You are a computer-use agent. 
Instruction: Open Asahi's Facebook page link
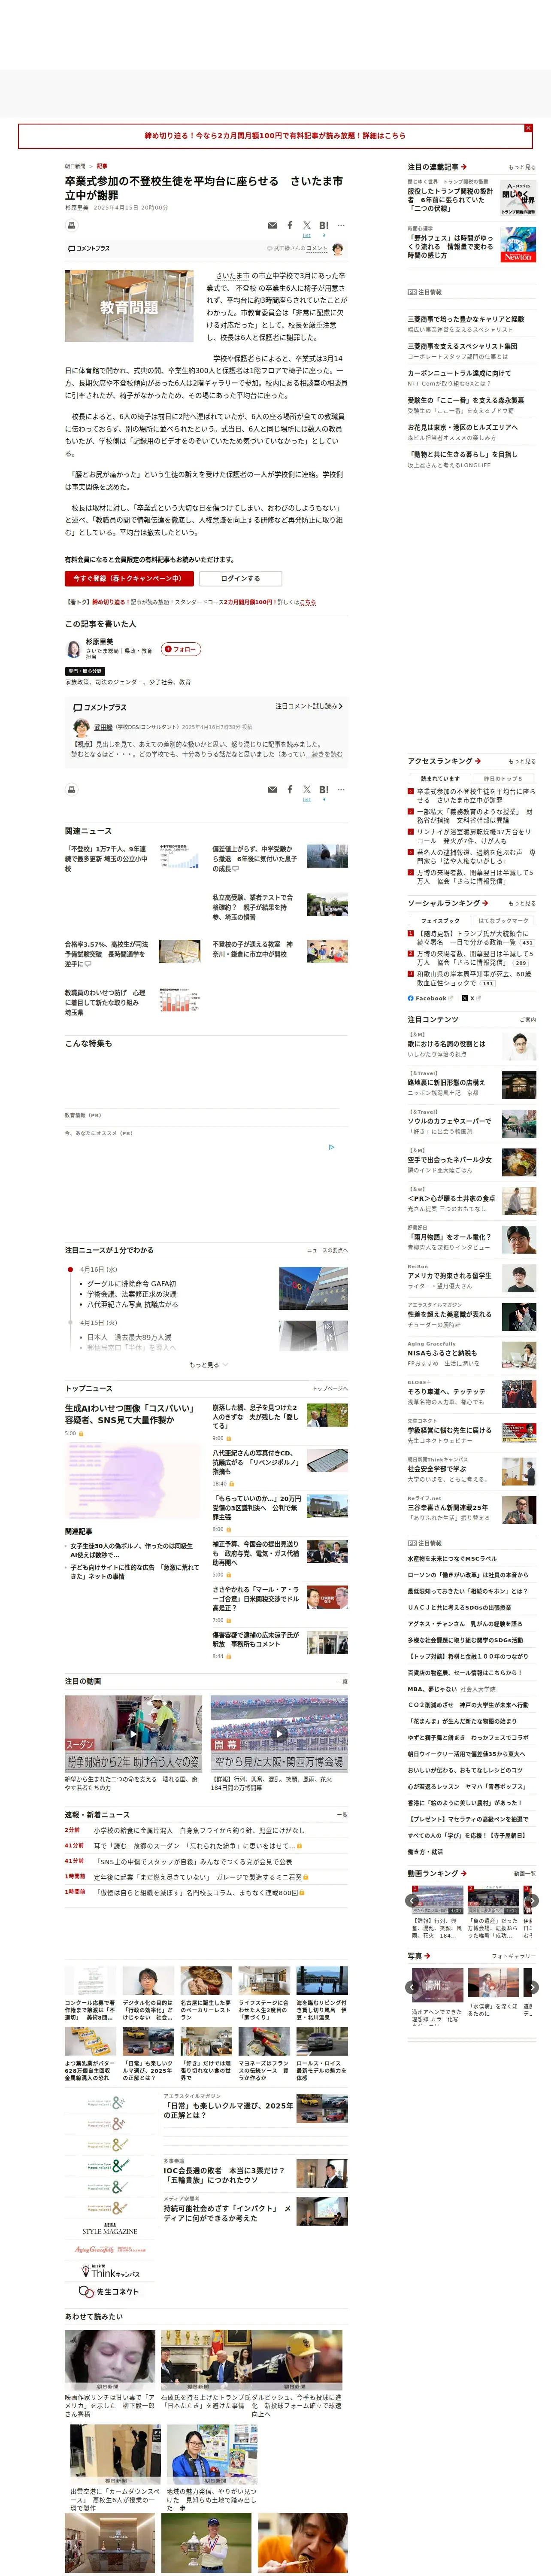(430, 998)
